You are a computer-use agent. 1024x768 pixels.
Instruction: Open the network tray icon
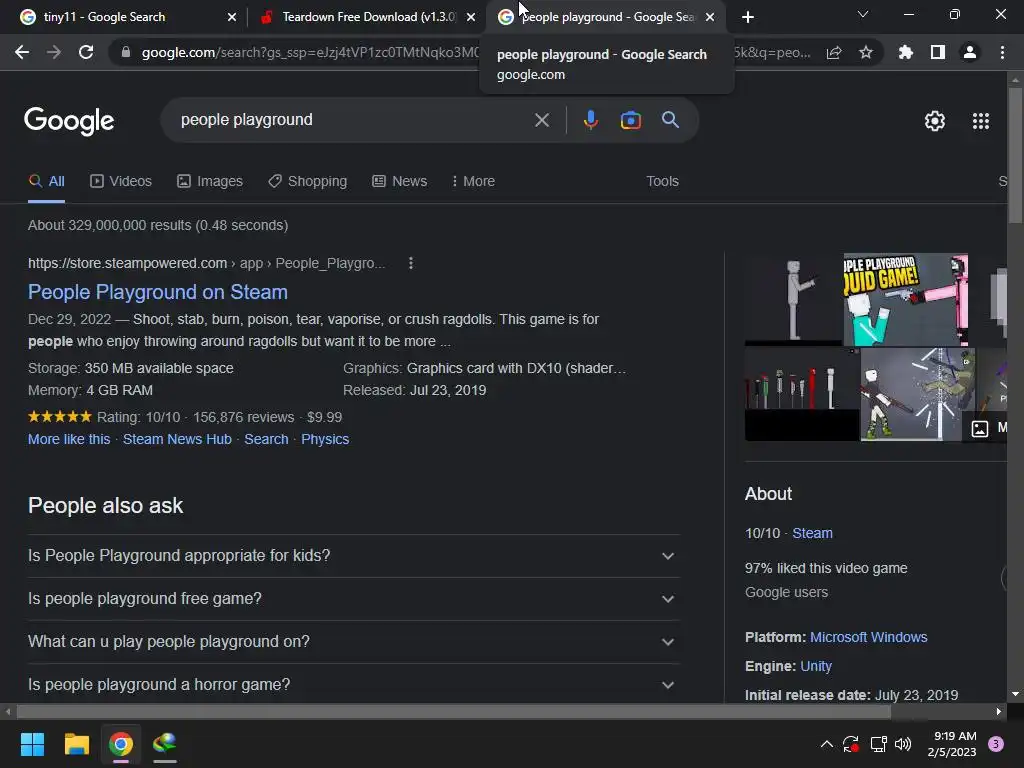click(x=878, y=744)
